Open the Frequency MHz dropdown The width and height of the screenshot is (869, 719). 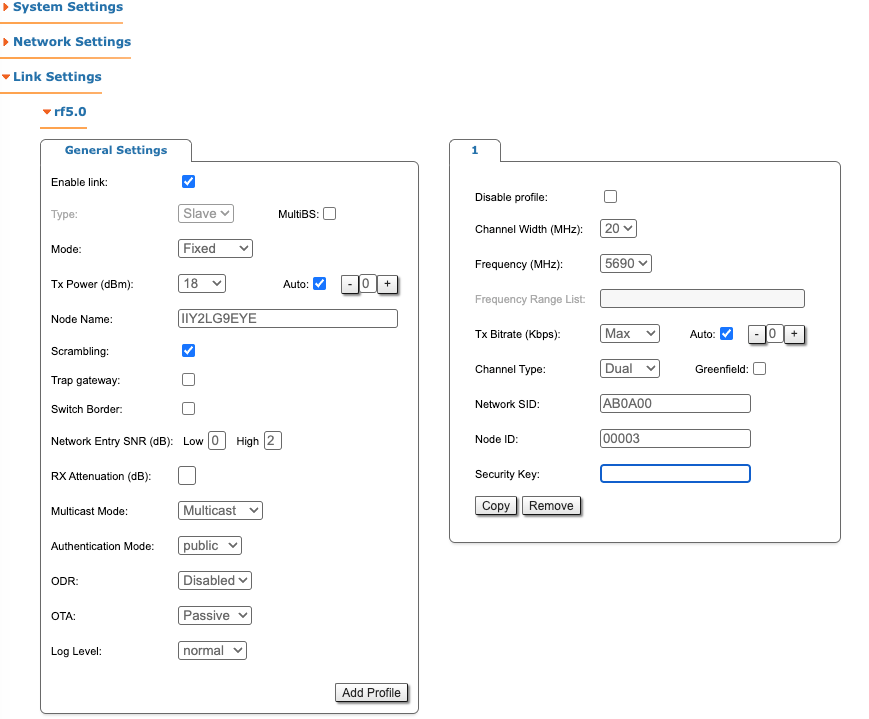tap(626, 263)
